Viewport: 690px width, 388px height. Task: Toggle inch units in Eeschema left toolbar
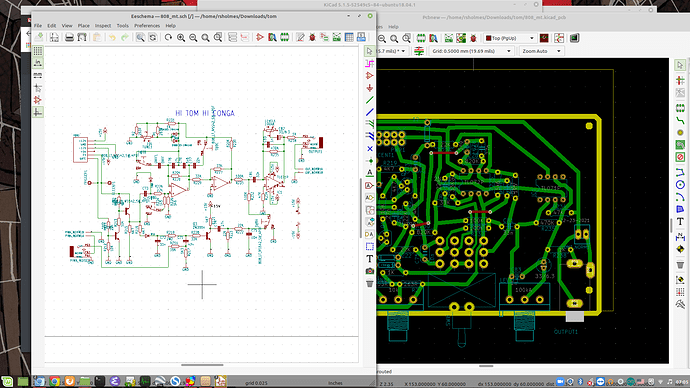pyautogui.click(x=38, y=63)
